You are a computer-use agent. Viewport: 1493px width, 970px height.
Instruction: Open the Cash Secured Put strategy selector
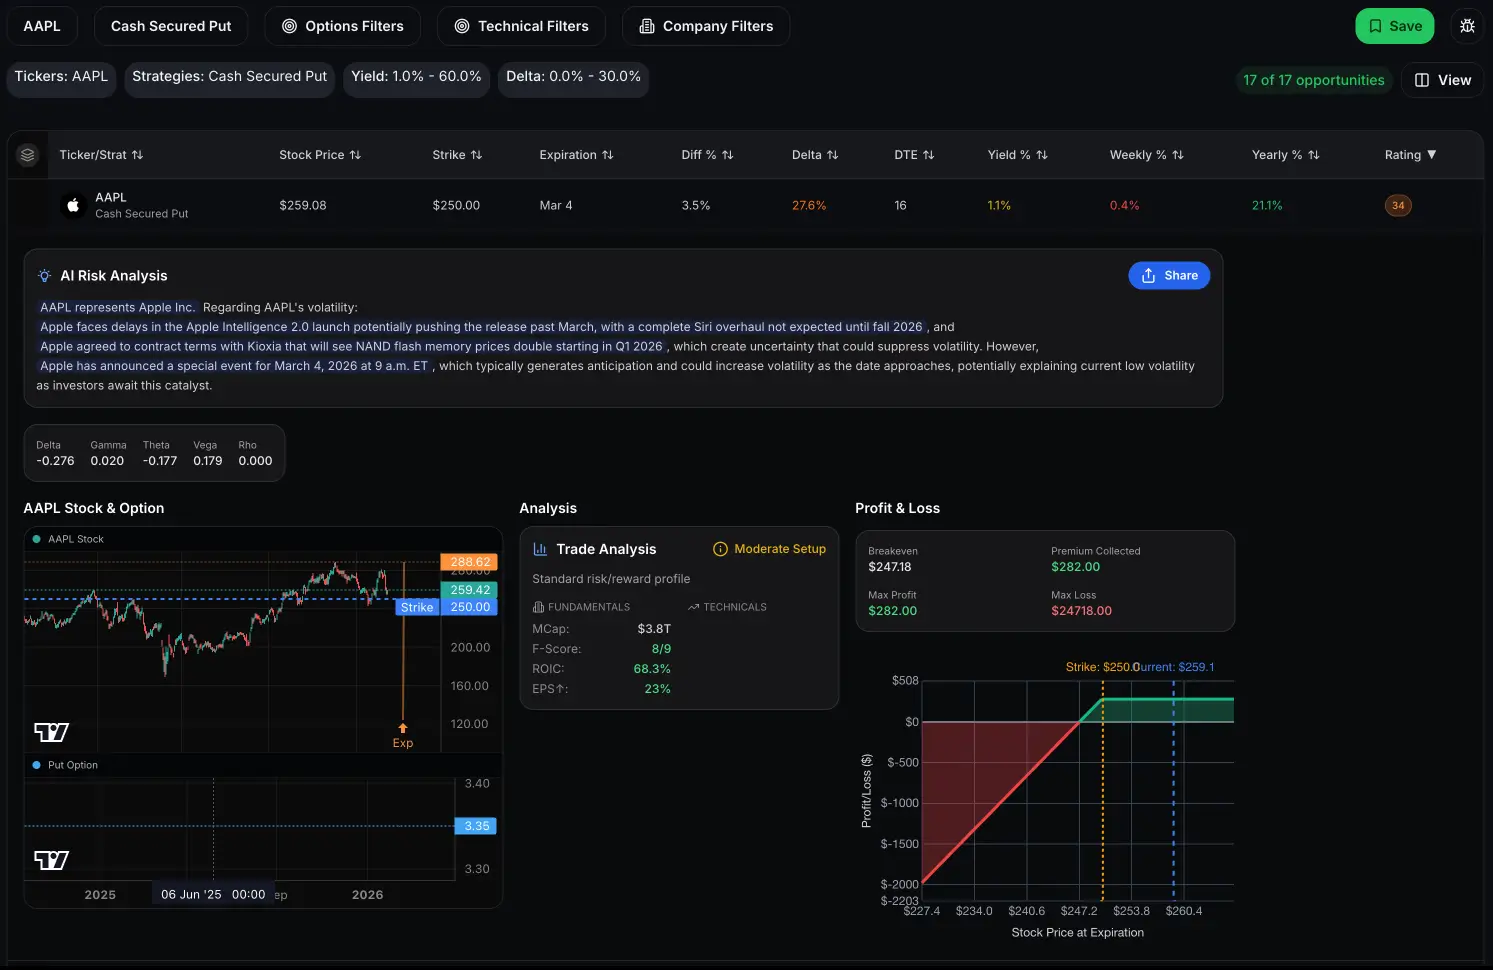(171, 26)
